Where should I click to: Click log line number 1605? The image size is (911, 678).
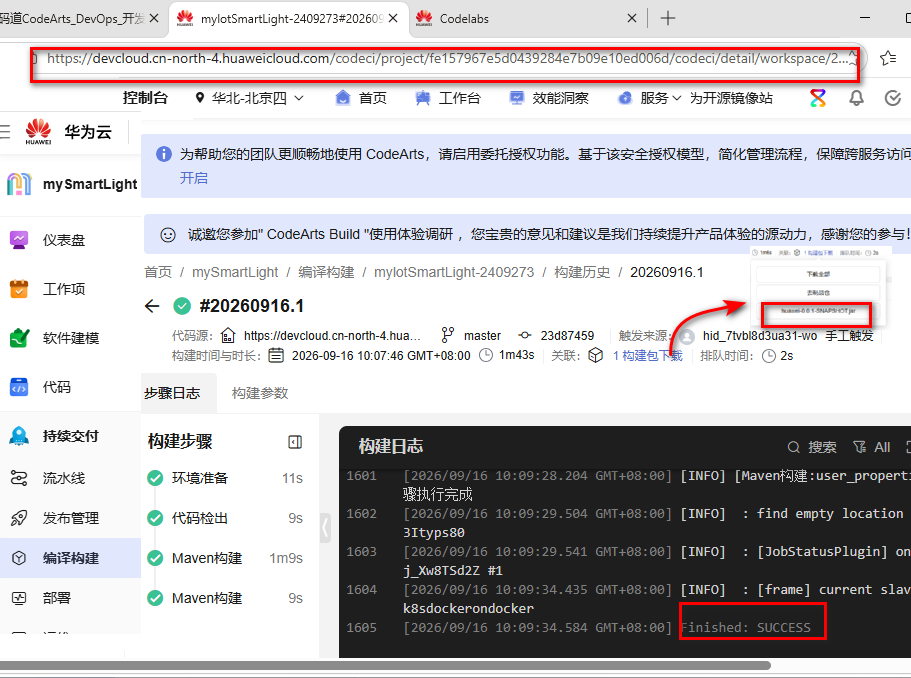click(361, 628)
